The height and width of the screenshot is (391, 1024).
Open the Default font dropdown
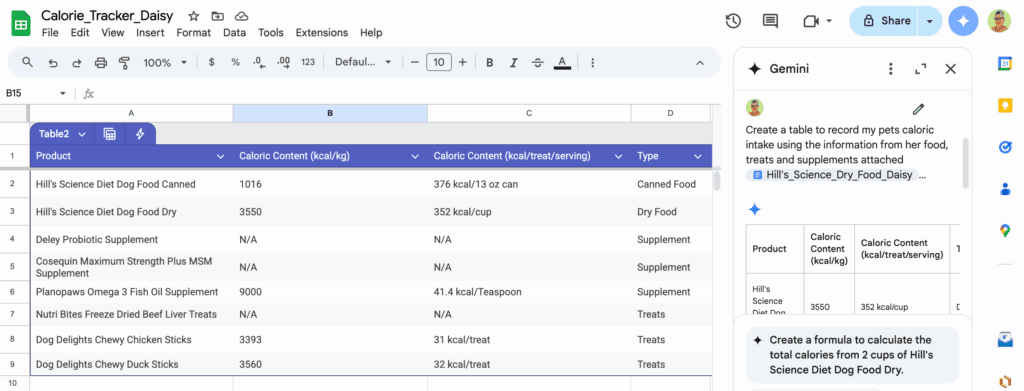363,62
